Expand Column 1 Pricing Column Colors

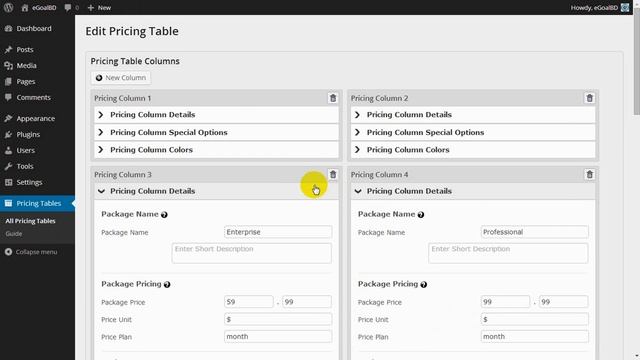tap(216, 150)
